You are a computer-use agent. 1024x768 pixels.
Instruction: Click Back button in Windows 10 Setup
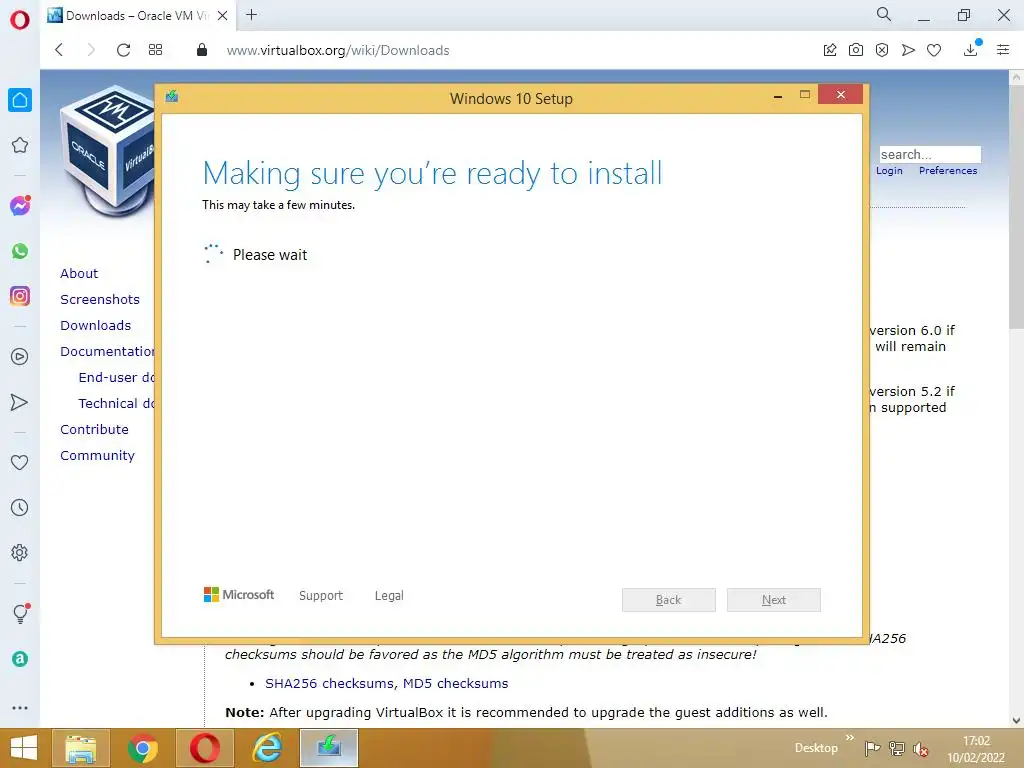click(669, 600)
